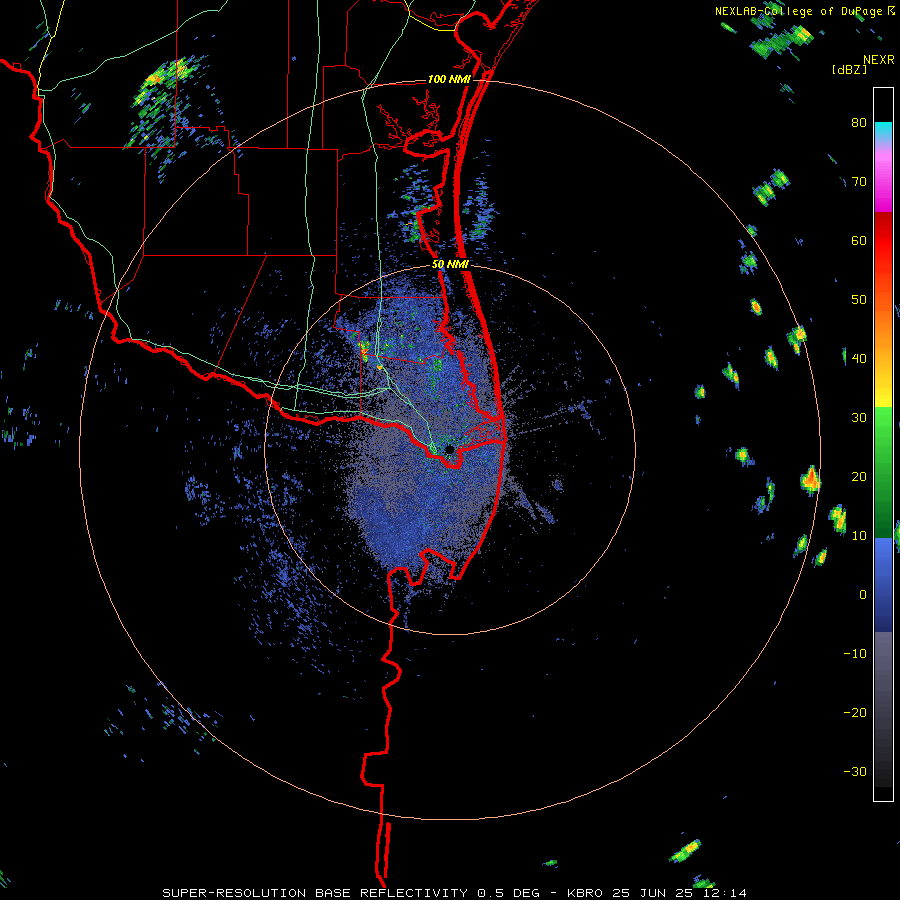Click the '50 NMI' range ring label

(451, 265)
